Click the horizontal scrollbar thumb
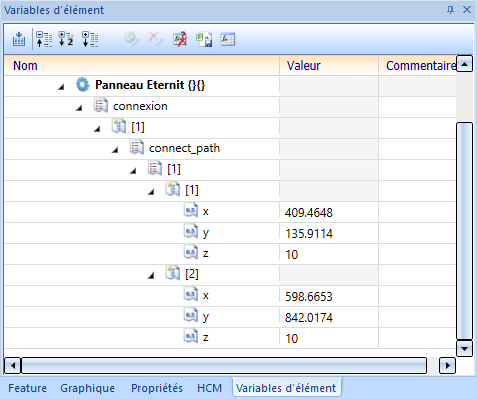Screen dimensions: 477x399 224,366
